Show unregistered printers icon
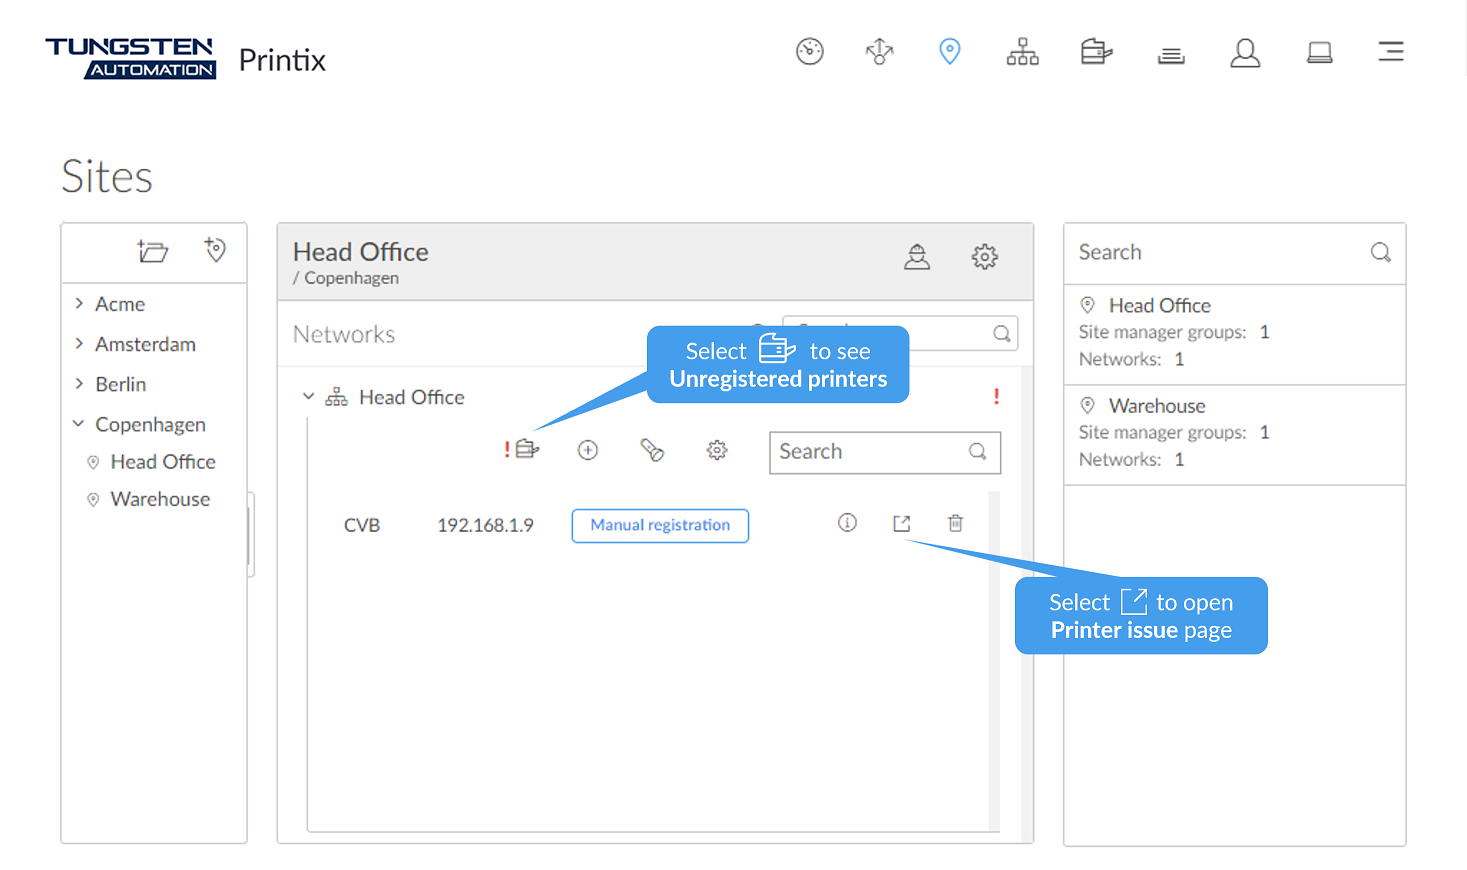Screen dimensions: 1467x870 (526, 450)
